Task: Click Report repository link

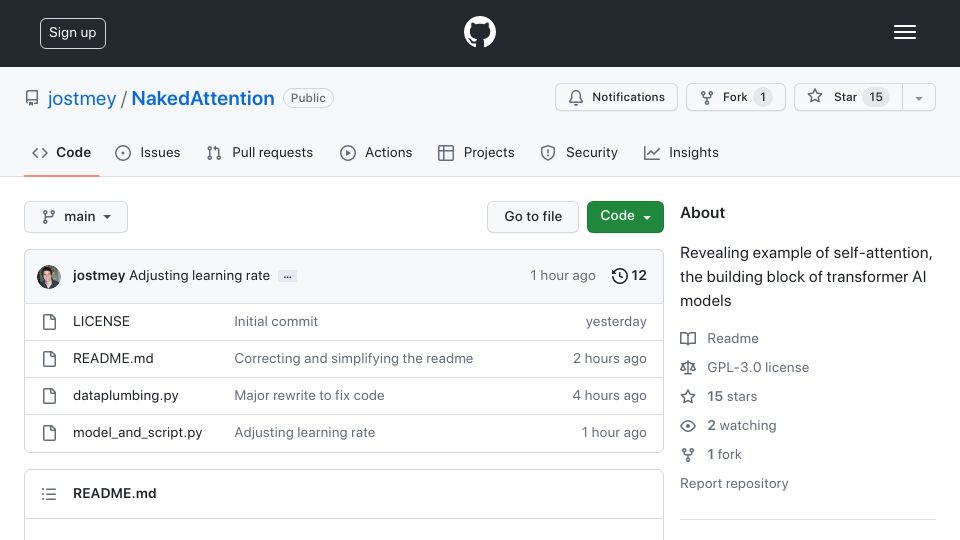Action: coord(734,484)
